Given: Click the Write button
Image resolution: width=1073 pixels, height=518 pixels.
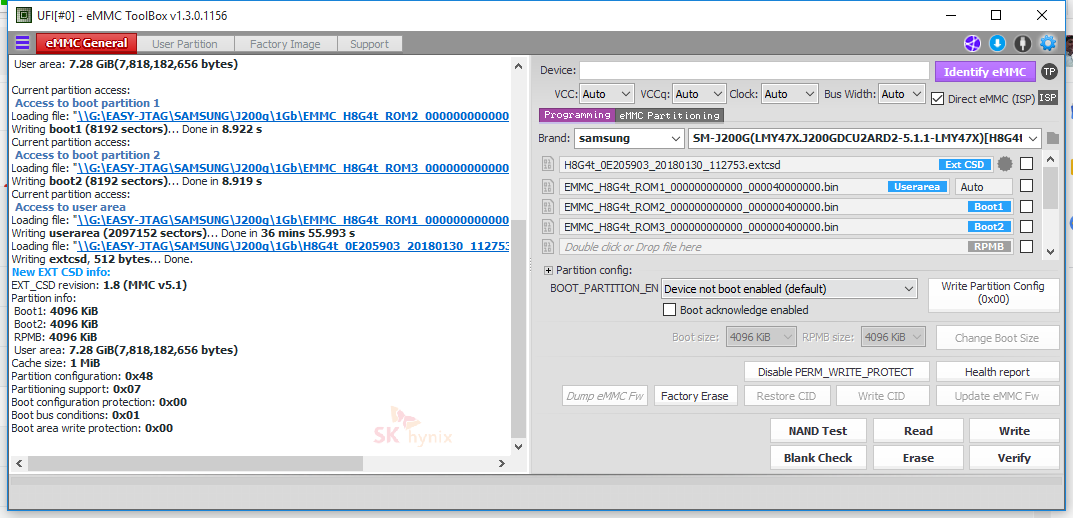Looking at the screenshot, I should 1013,431.
